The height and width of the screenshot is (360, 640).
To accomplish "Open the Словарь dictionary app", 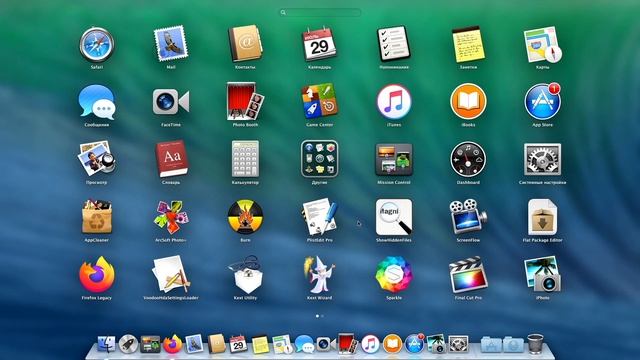I will point(171,159).
